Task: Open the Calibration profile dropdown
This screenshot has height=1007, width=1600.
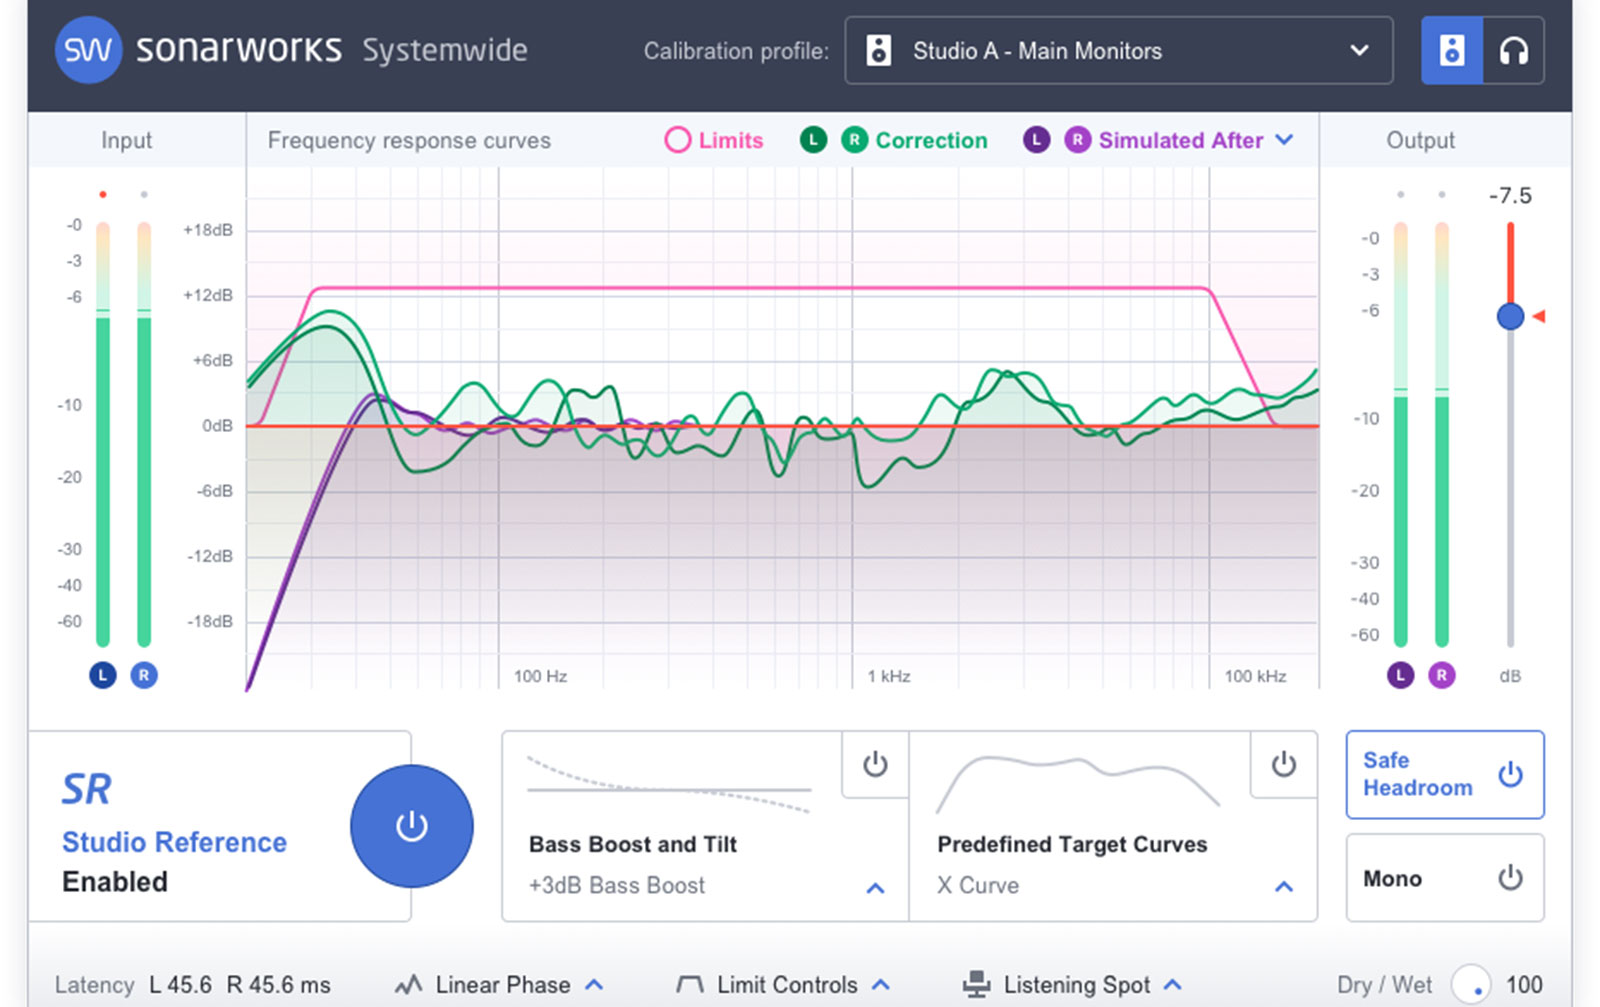Action: 1118,50
